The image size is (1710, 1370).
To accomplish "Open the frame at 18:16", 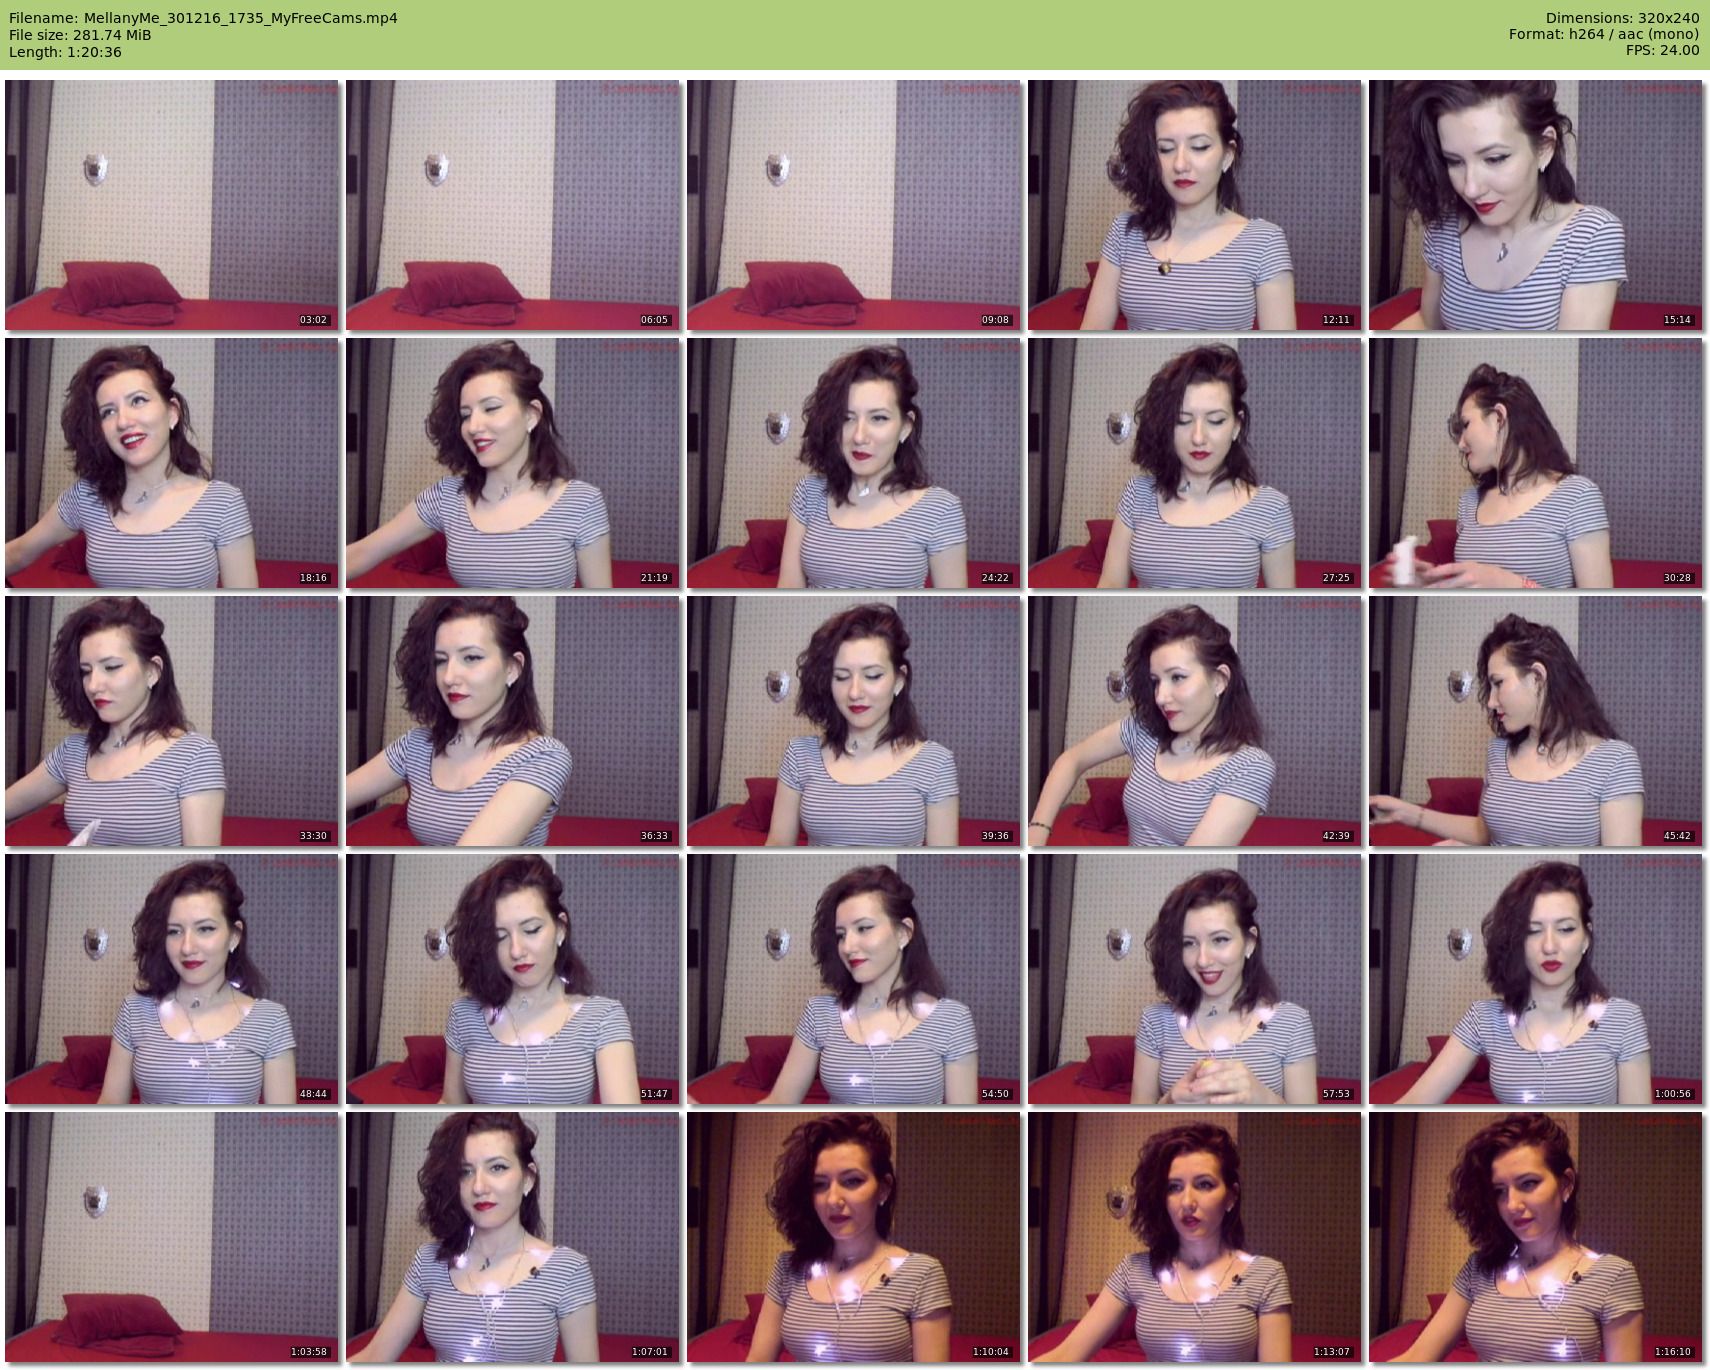I will coord(172,463).
